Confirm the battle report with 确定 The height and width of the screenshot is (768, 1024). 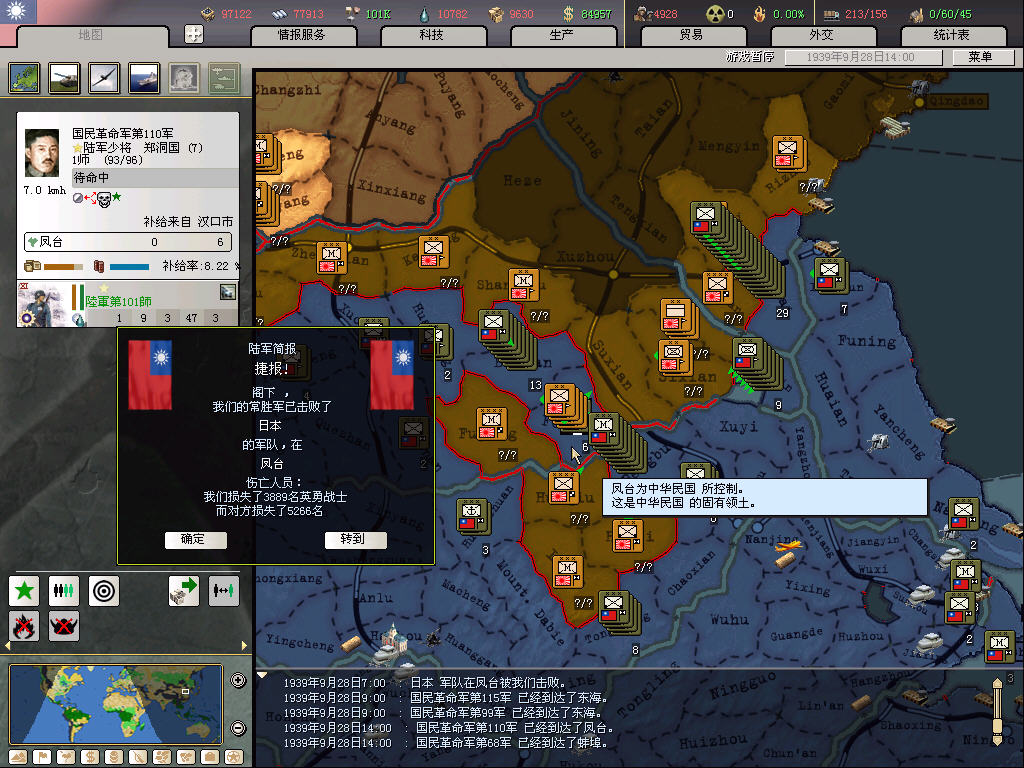195,539
